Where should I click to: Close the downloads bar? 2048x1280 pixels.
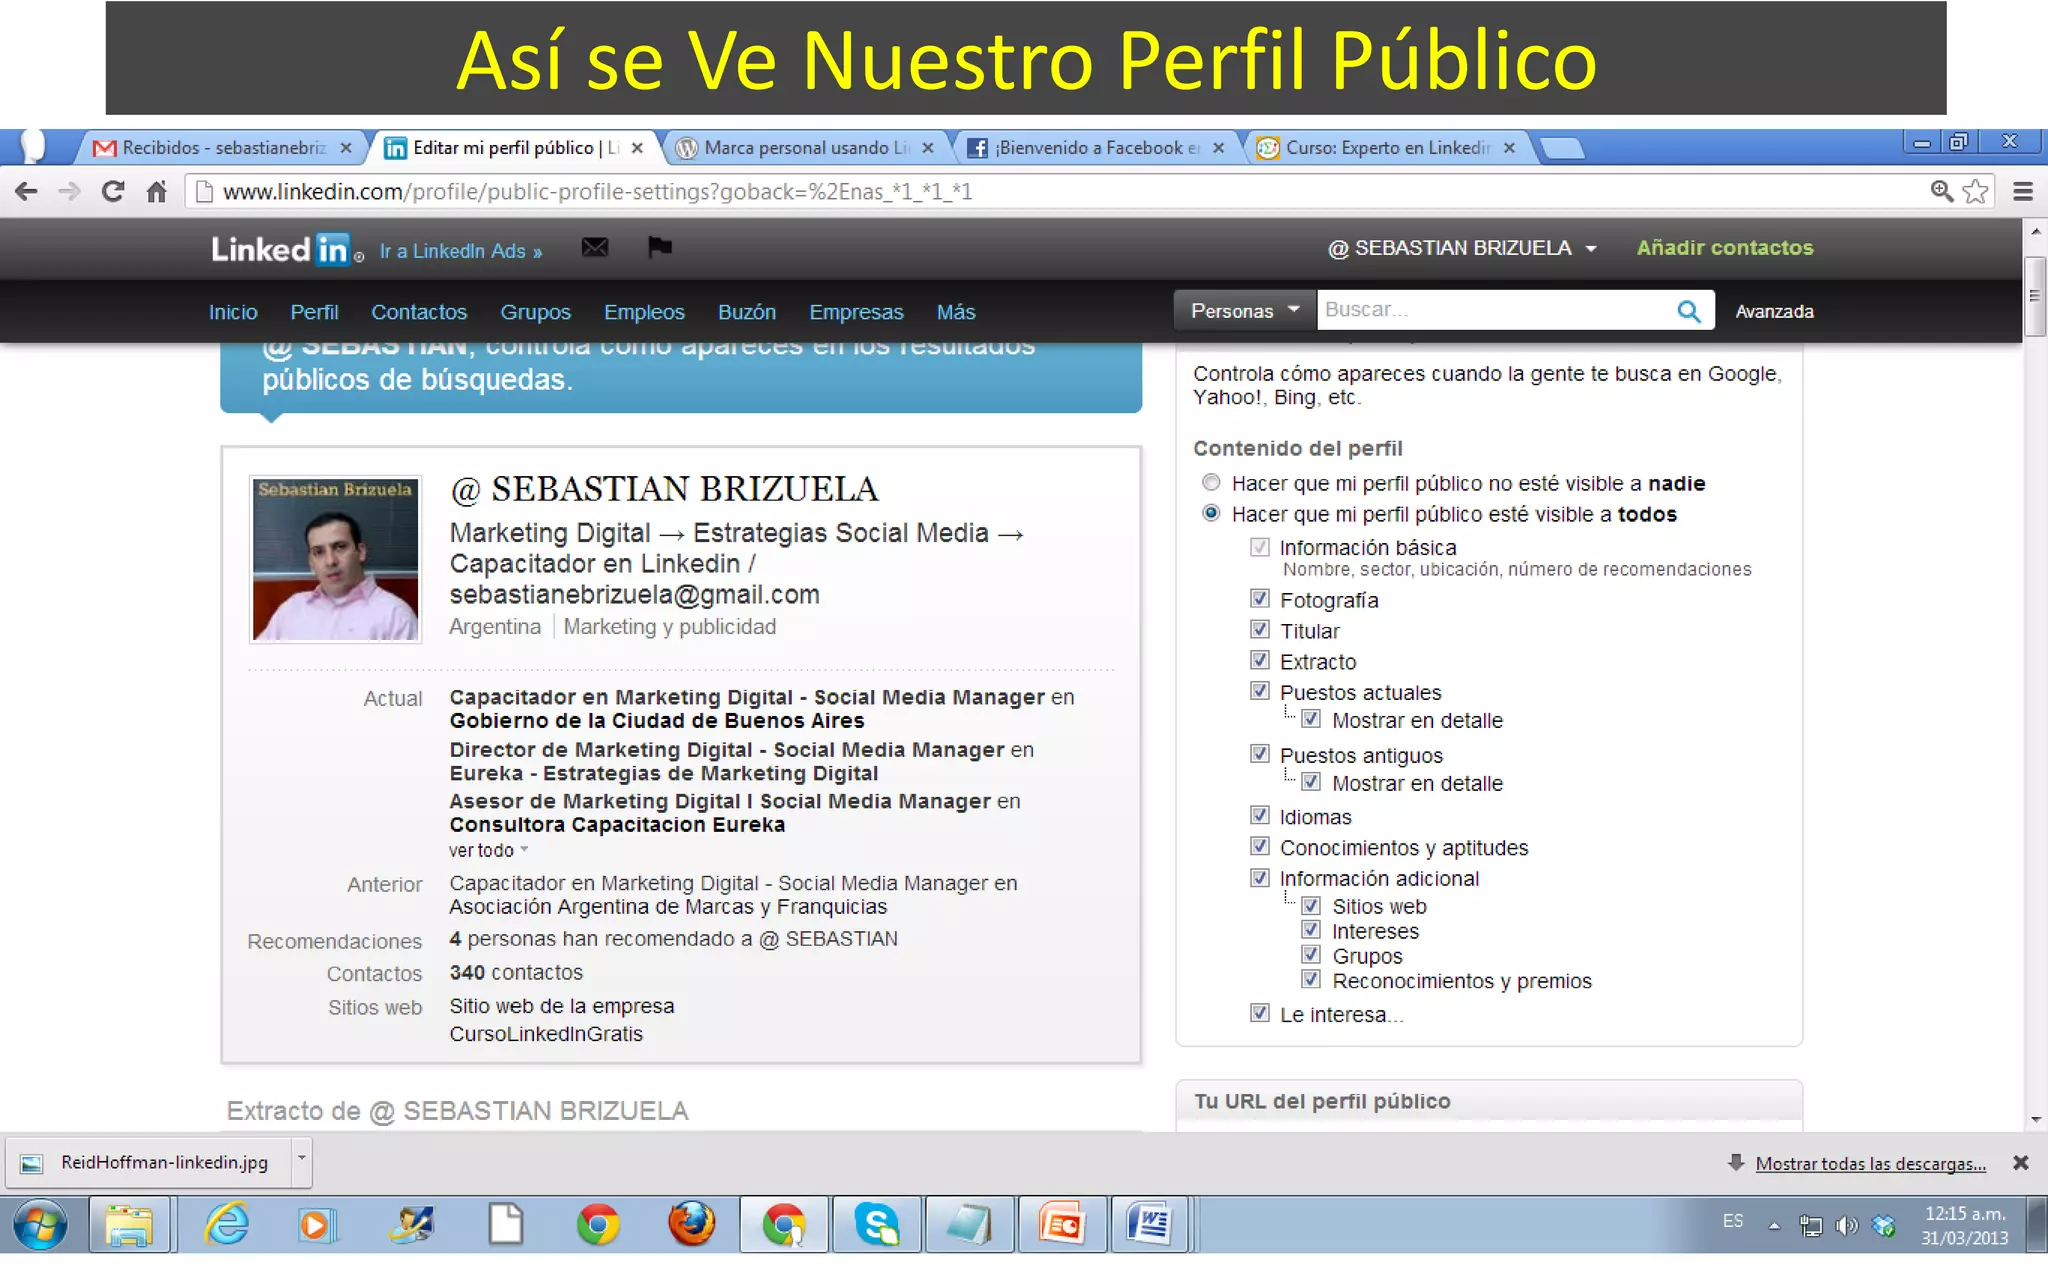point(2020,1163)
